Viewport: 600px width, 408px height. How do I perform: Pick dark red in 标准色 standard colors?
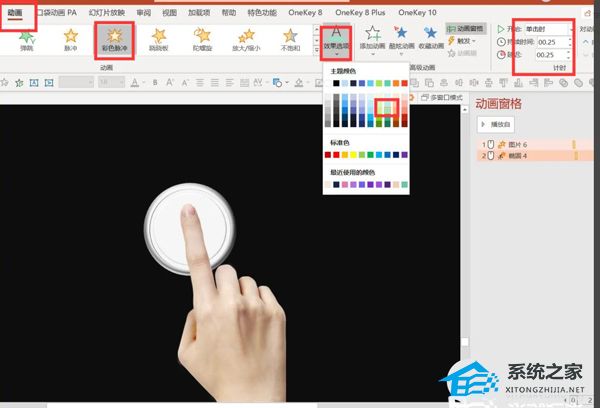[328, 155]
